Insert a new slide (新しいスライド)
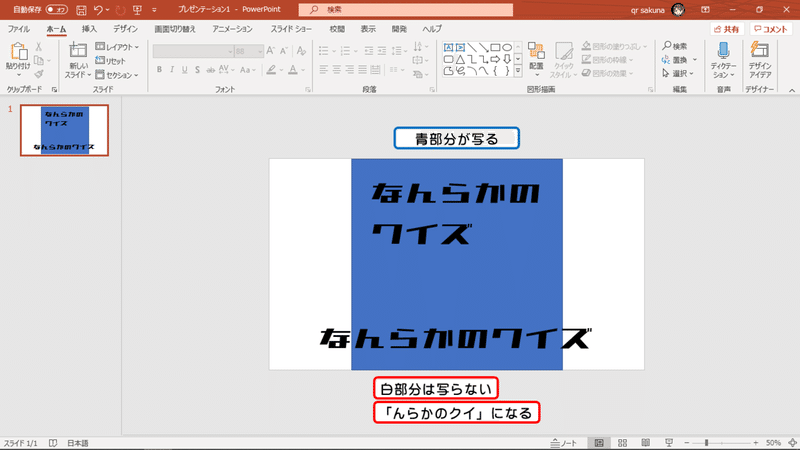This screenshot has height=450, width=800. 78,61
